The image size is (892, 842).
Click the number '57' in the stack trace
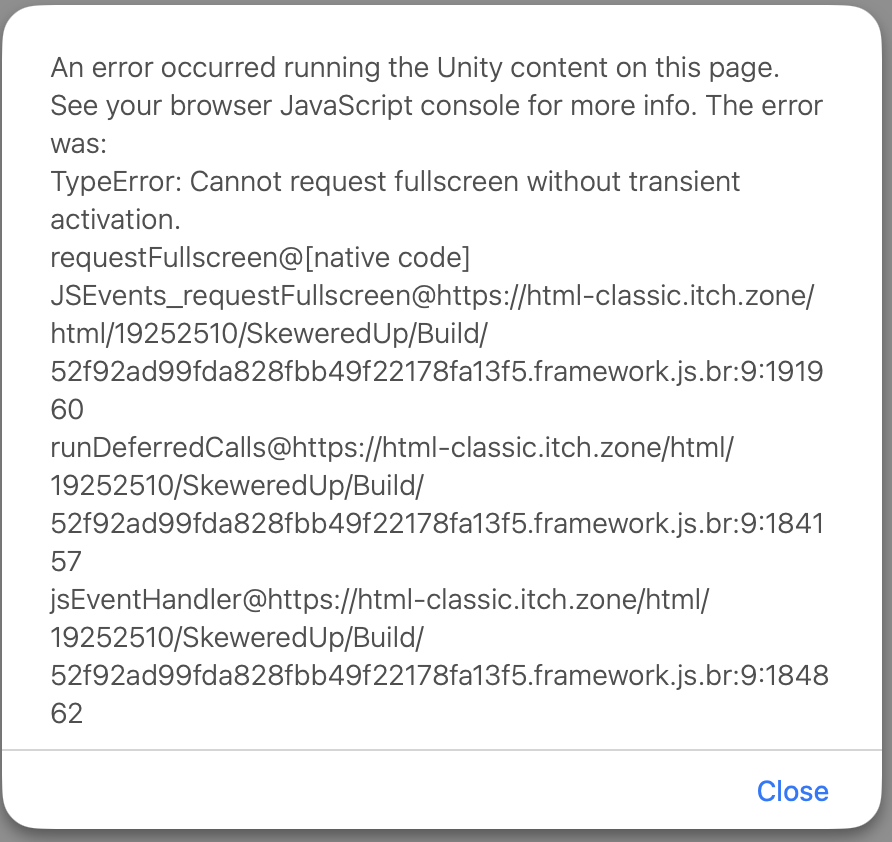(x=67, y=562)
